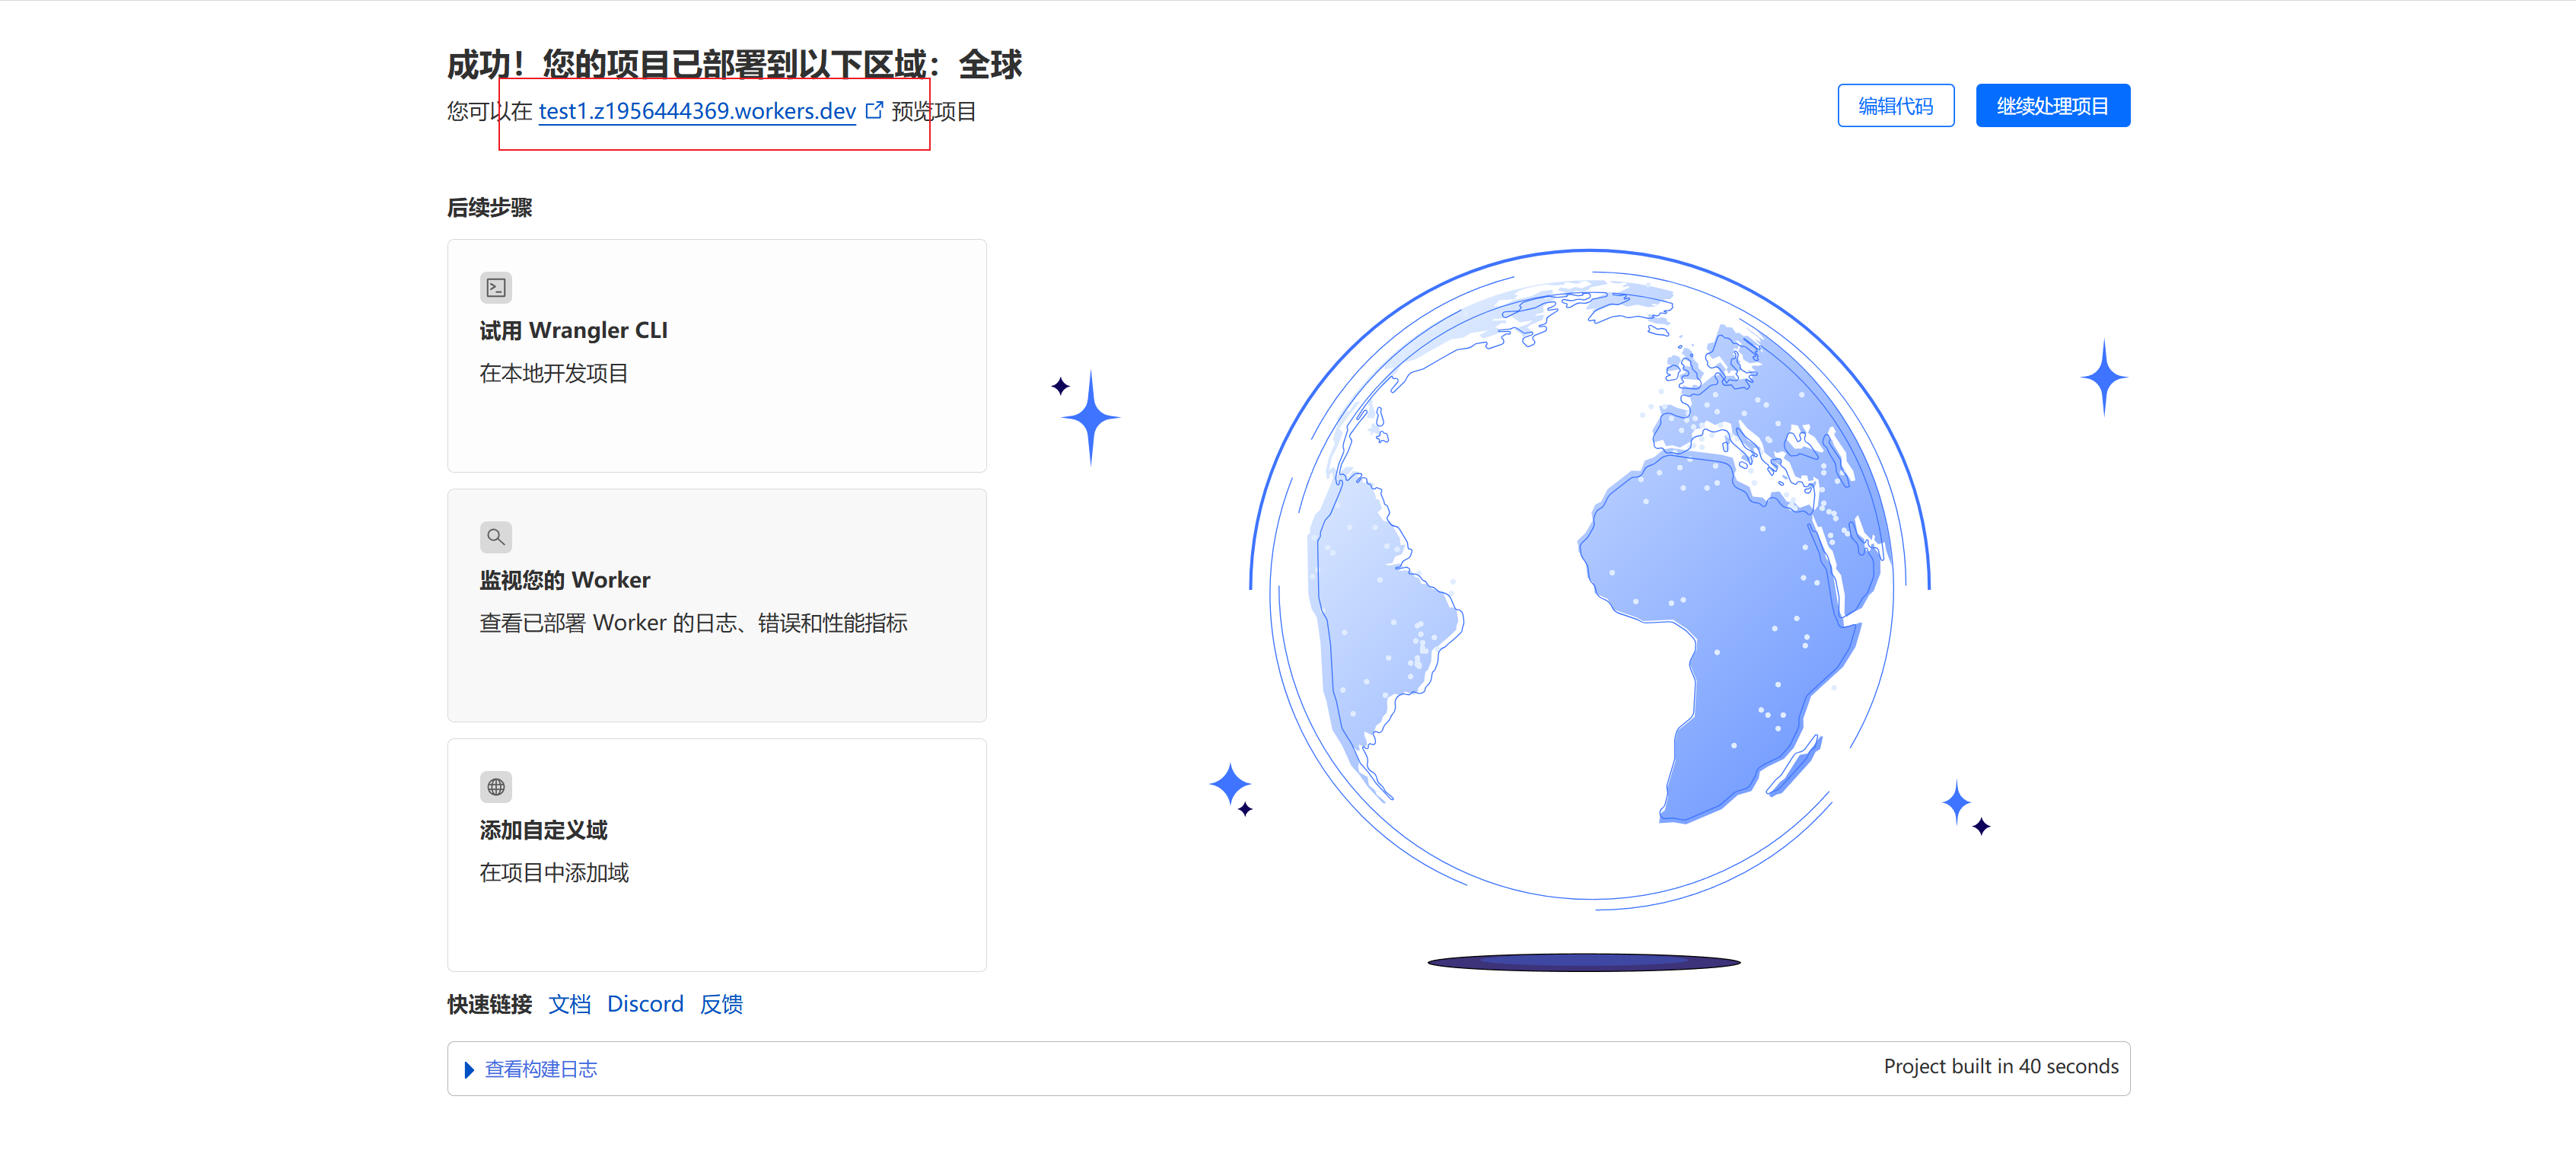This screenshot has height=1160, width=2576.
Task: Click the terminal icon on Wrangler CLI card
Action: (x=496, y=288)
